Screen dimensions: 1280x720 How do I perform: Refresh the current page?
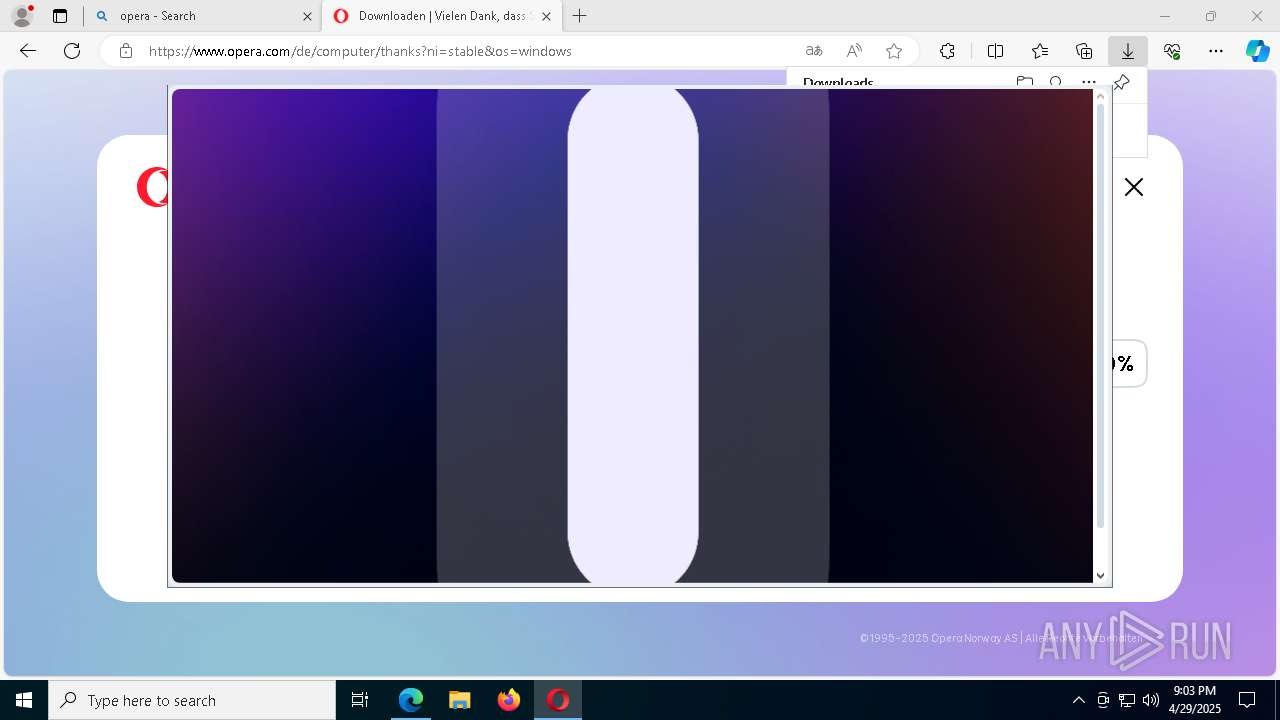point(72,51)
